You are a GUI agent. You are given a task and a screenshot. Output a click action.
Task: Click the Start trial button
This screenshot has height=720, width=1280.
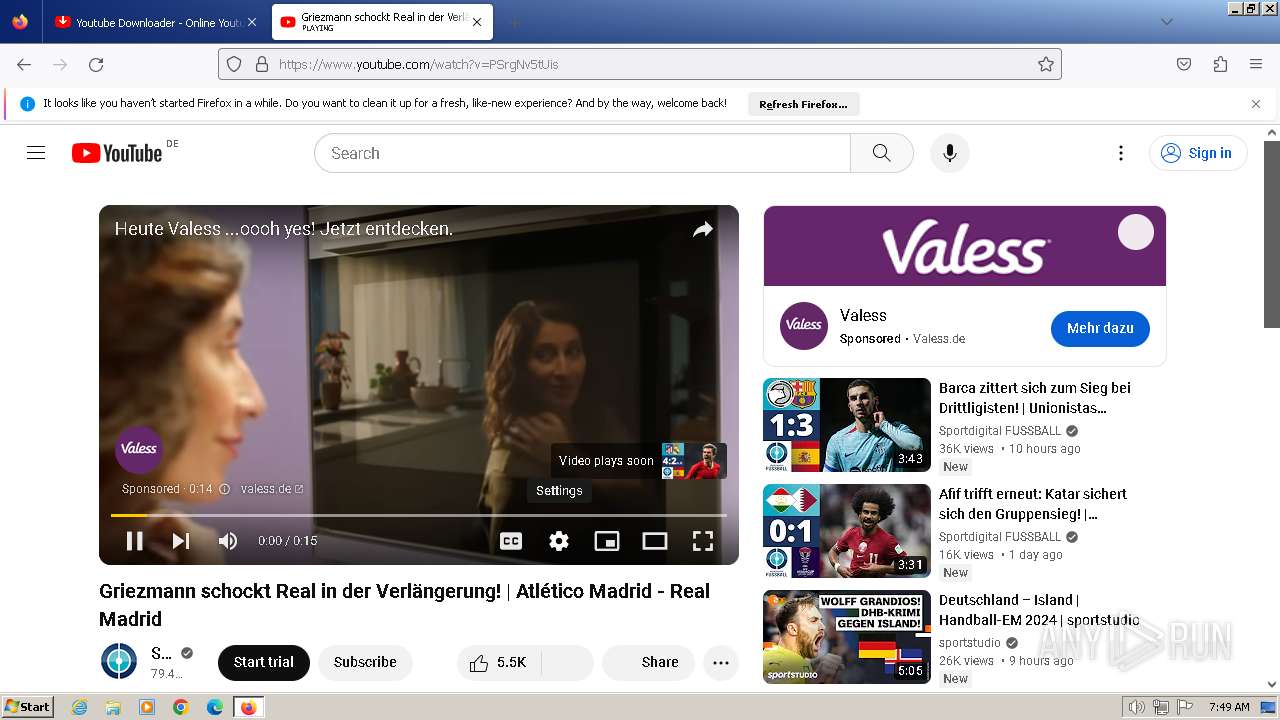click(x=264, y=662)
